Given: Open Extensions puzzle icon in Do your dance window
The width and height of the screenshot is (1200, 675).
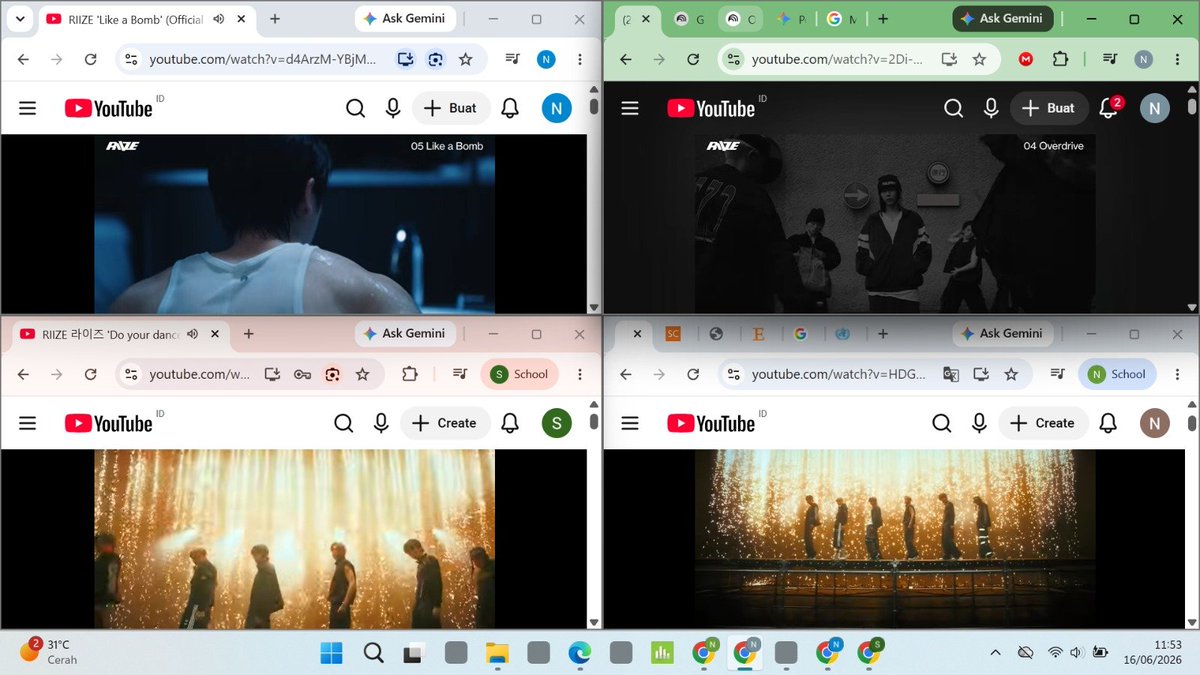Looking at the screenshot, I should 409,374.
